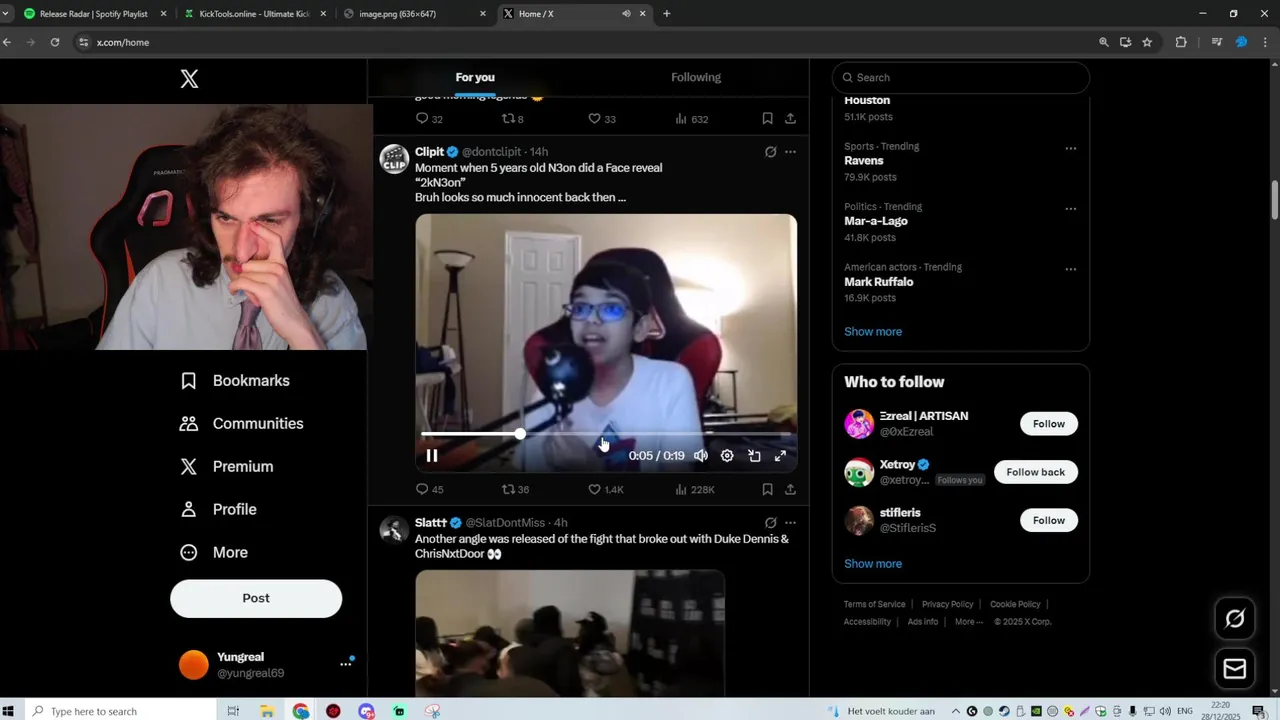Open Clipit profile avatar
The width and height of the screenshot is (1280, 720).
394,159
